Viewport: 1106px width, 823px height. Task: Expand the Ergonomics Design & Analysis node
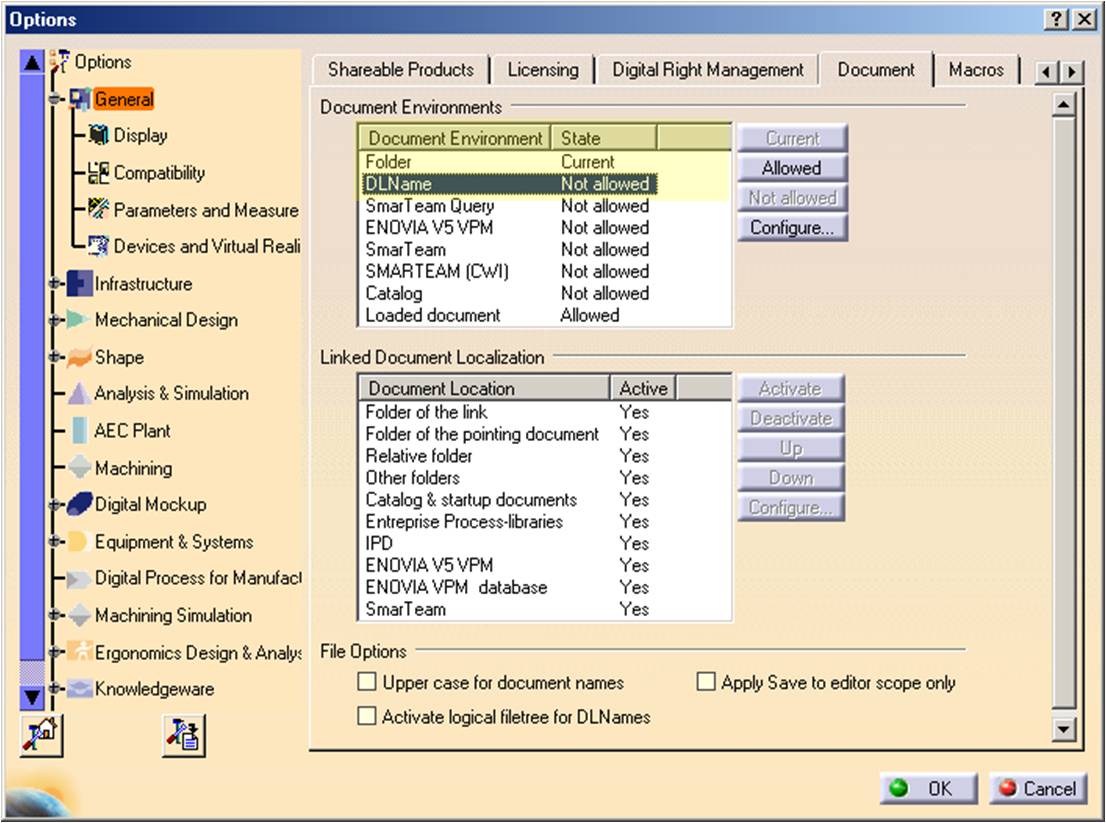[55, 652]
